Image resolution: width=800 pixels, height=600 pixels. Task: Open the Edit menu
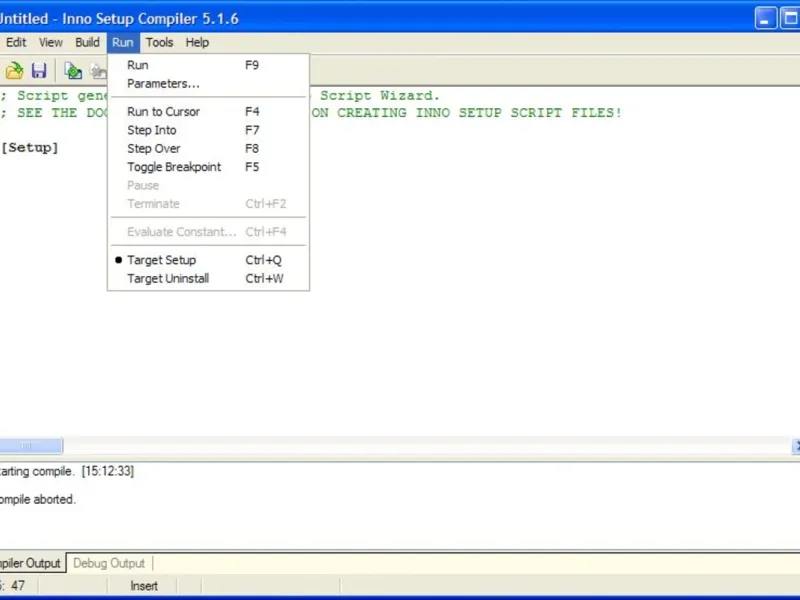pyautogui.click(x=16, y=42)
